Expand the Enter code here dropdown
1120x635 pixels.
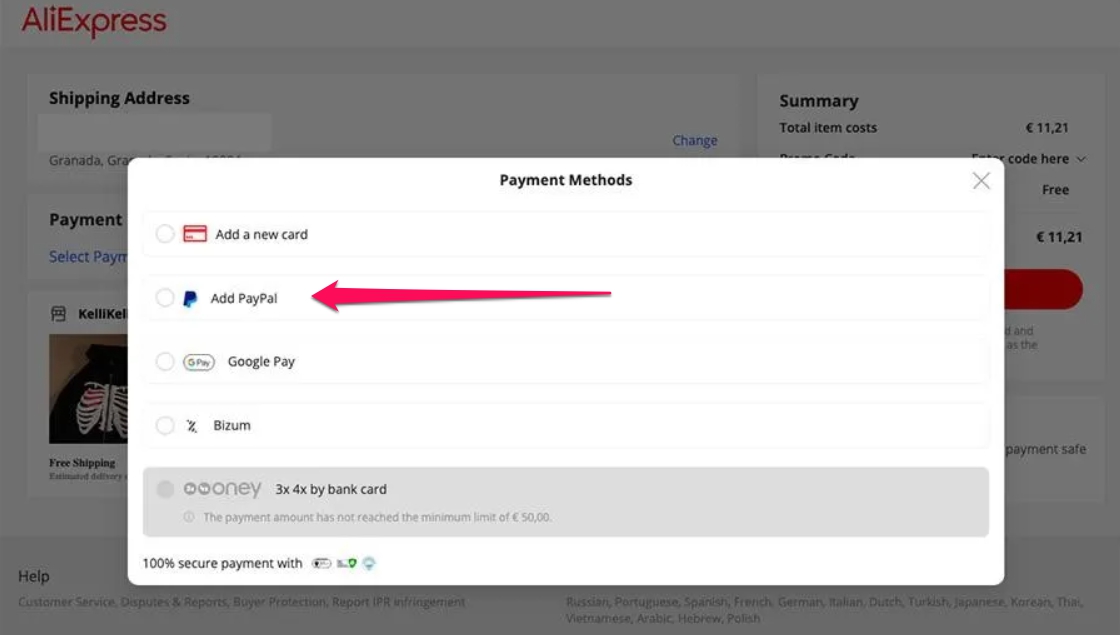tap(1029, 159)
